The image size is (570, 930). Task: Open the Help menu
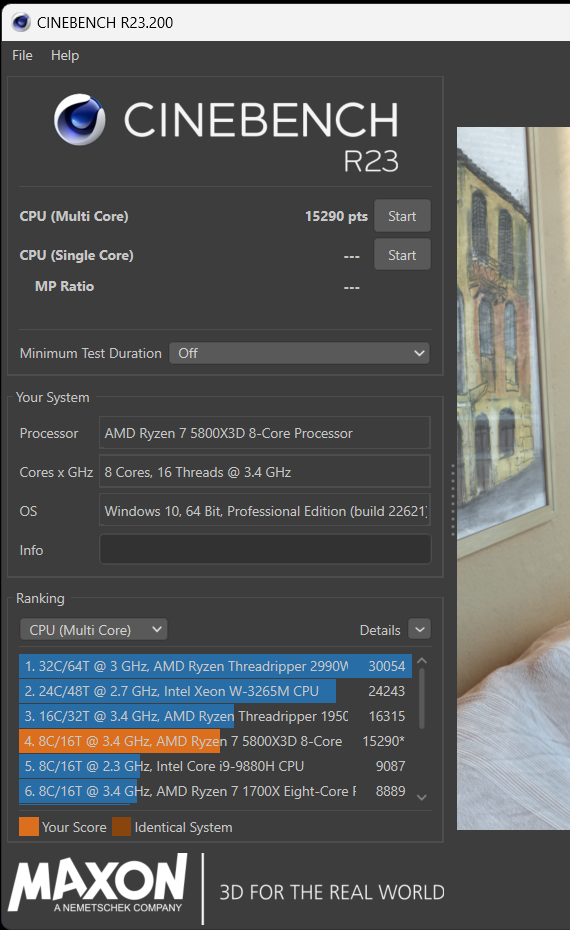click(x=65, y=55)
